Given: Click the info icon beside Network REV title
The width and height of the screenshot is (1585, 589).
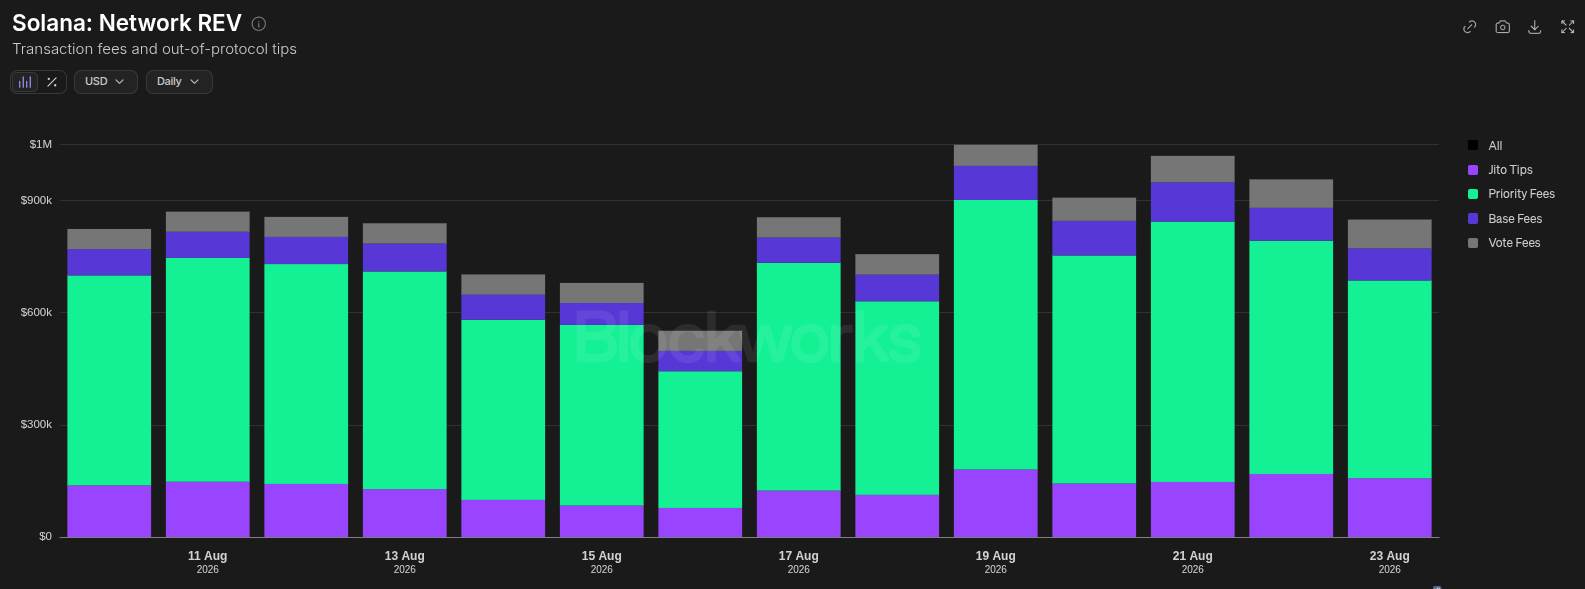Looking at the screenshot, I should pos(258,24).
